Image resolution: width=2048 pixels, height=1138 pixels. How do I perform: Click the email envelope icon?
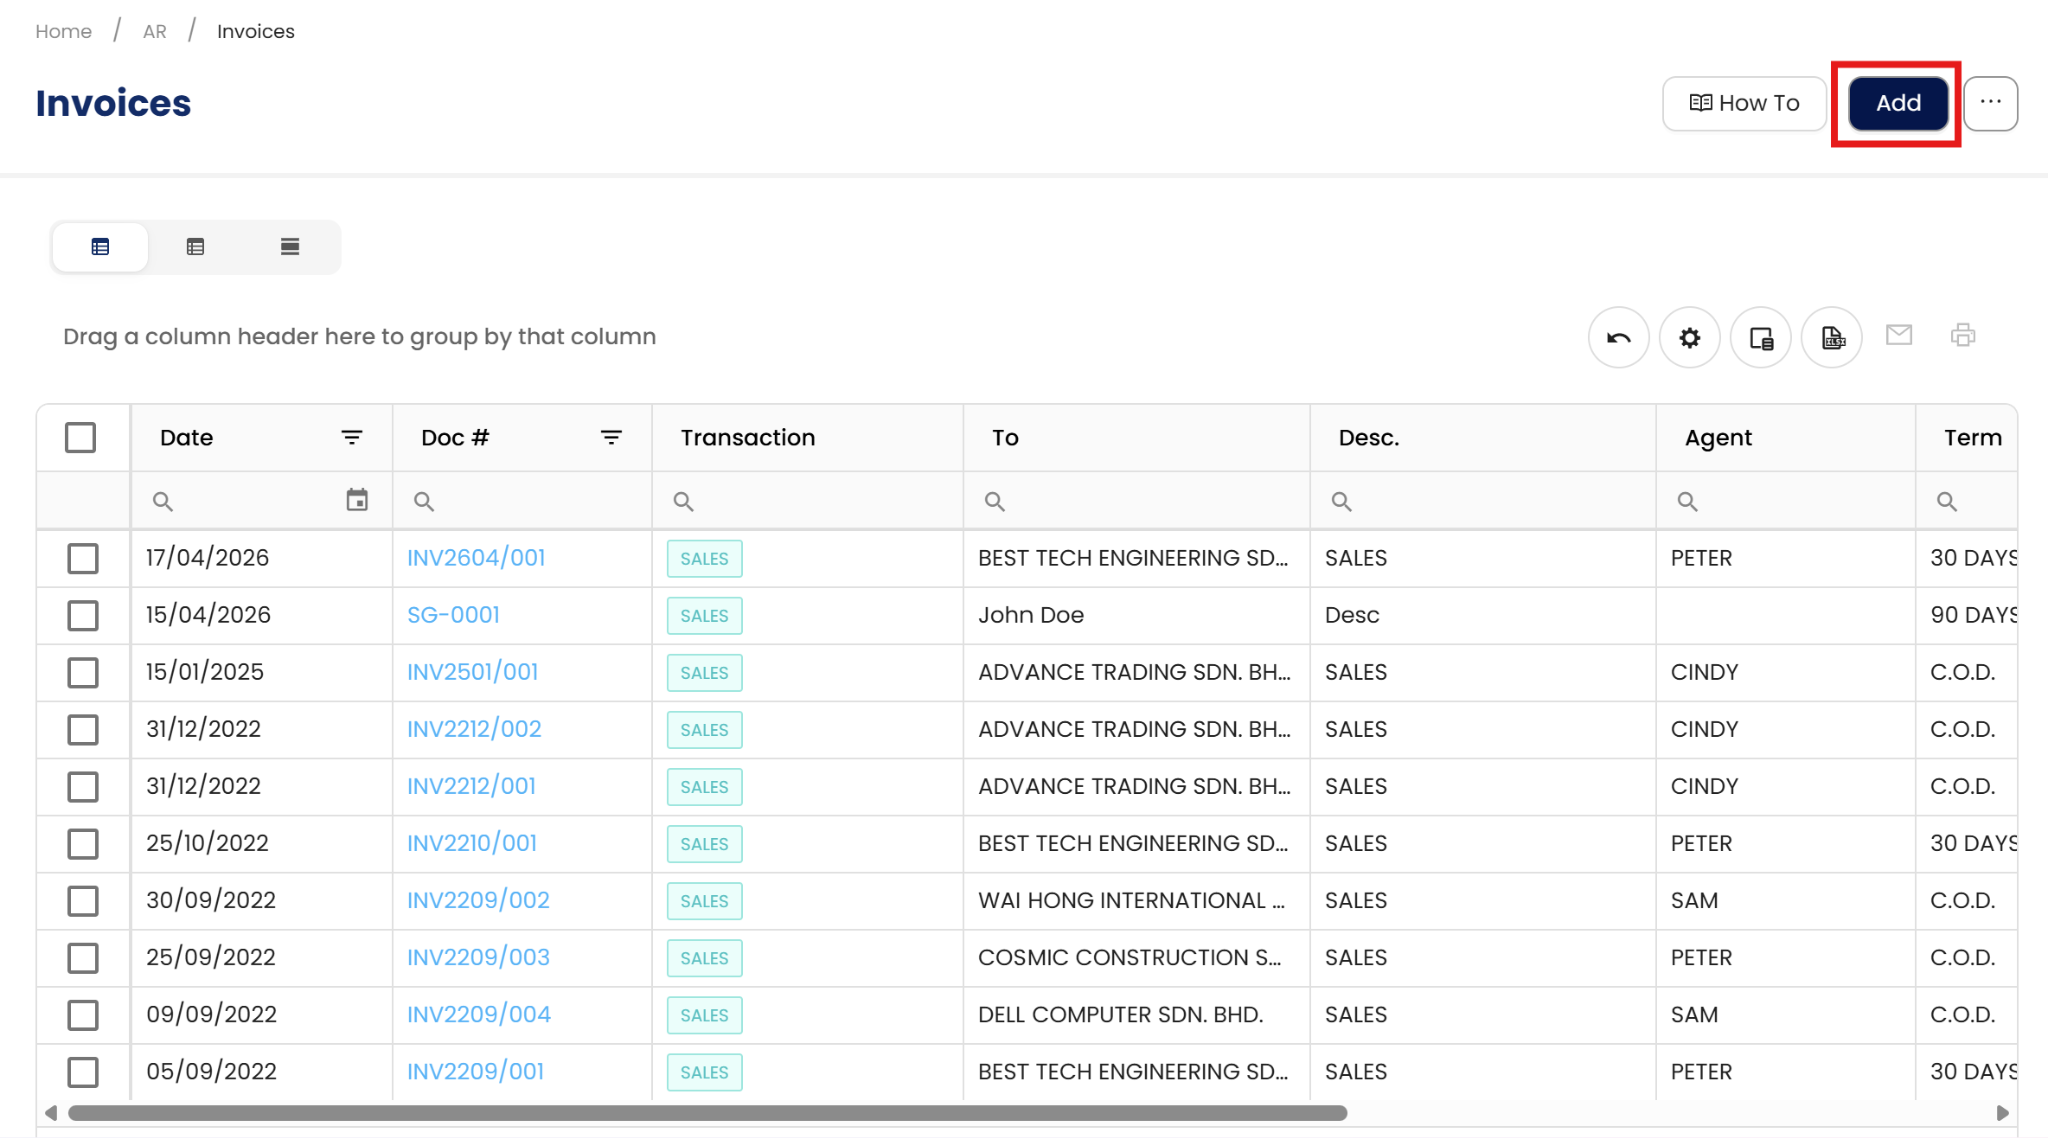(x=1898, y=335)
